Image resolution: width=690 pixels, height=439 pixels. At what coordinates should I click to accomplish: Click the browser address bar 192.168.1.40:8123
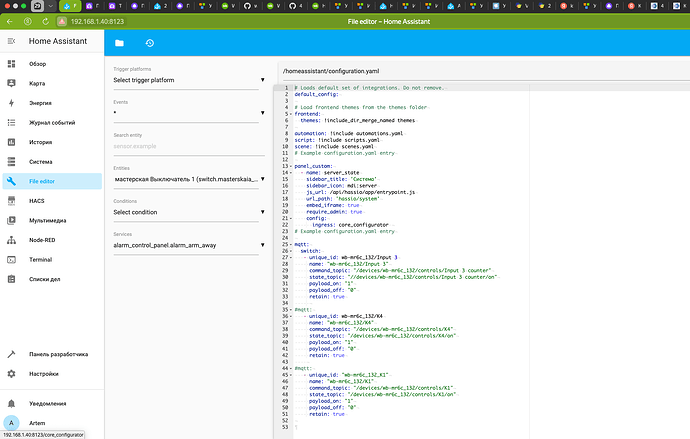click(x=97, y=21)
